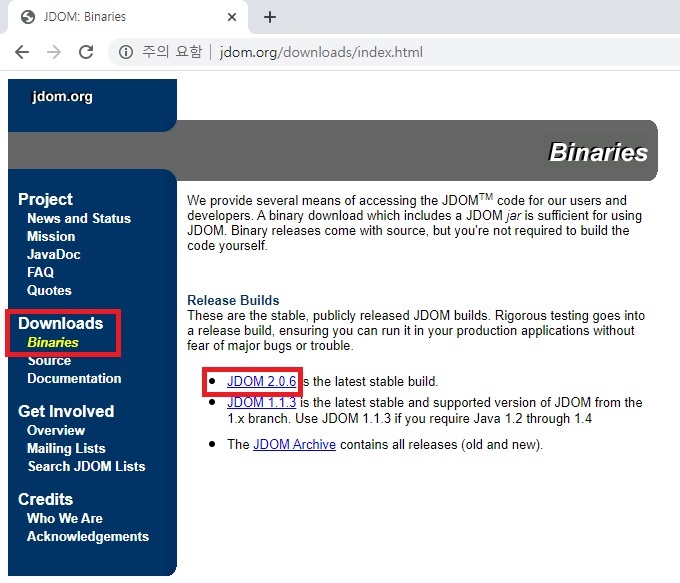Select Binaries under Downloads
680x583 pixels.
point(53,343)
